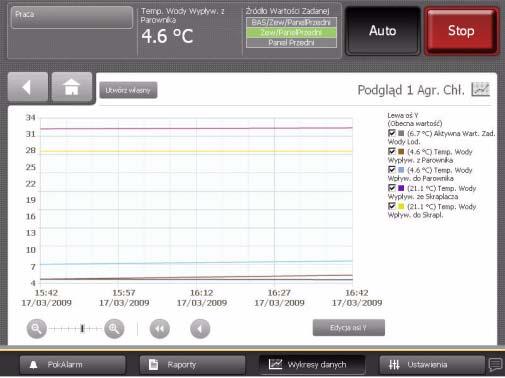Zoom out with the left magnifier icon
Image resolution: width=505 pixels, height=378 pixels.
pos(36,329)
